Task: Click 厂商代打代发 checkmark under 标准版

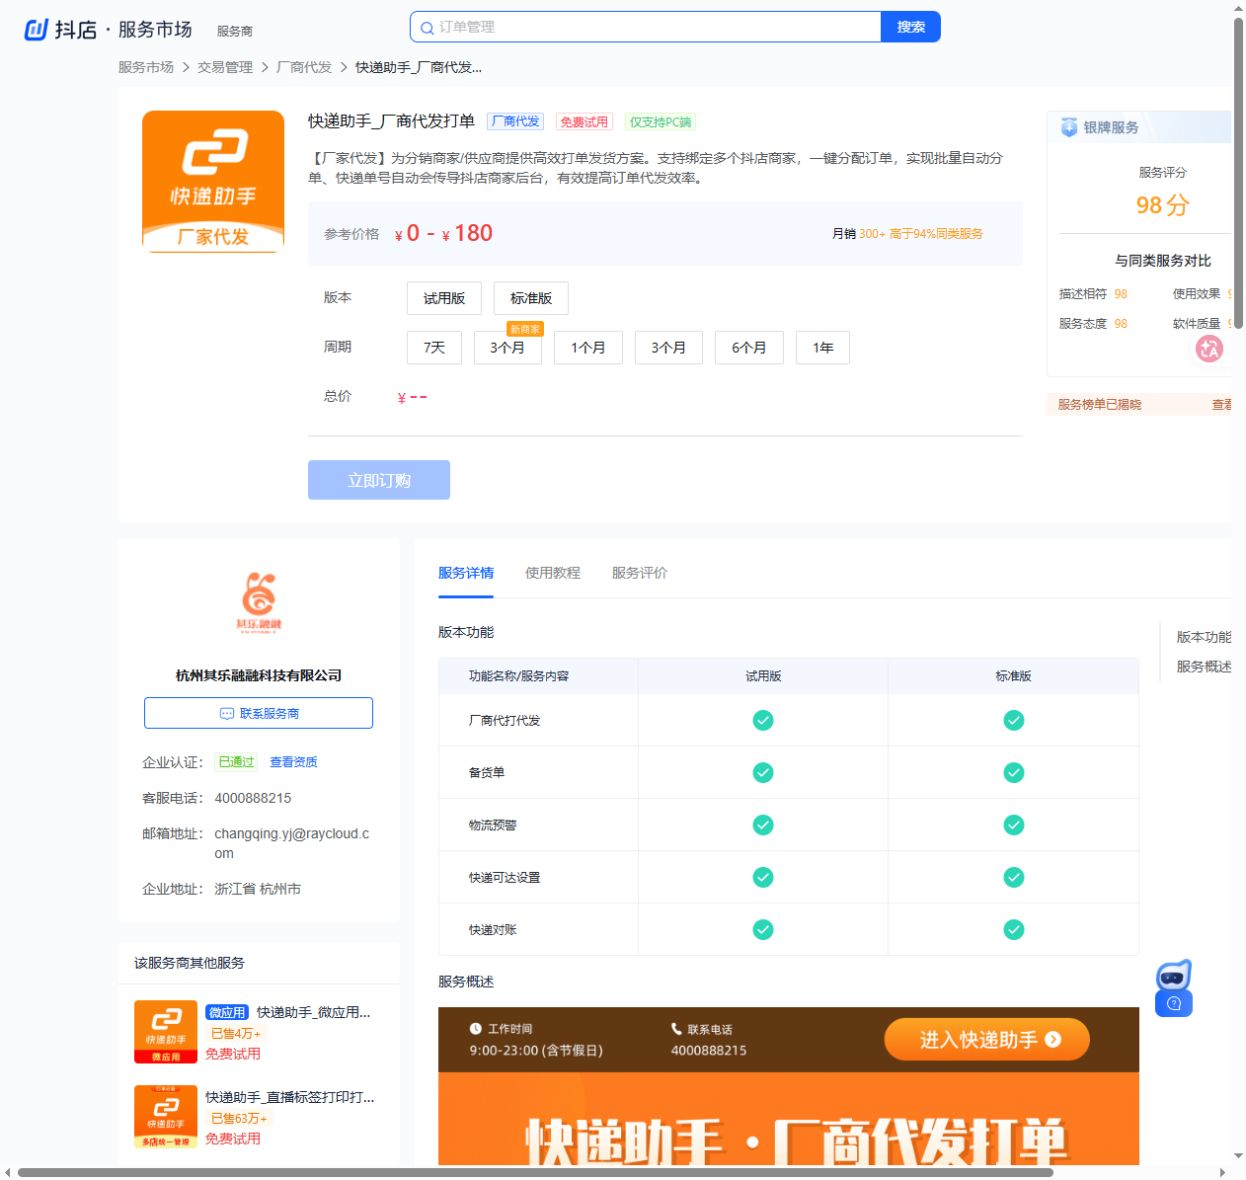Action: click(x=1014, y=721)
